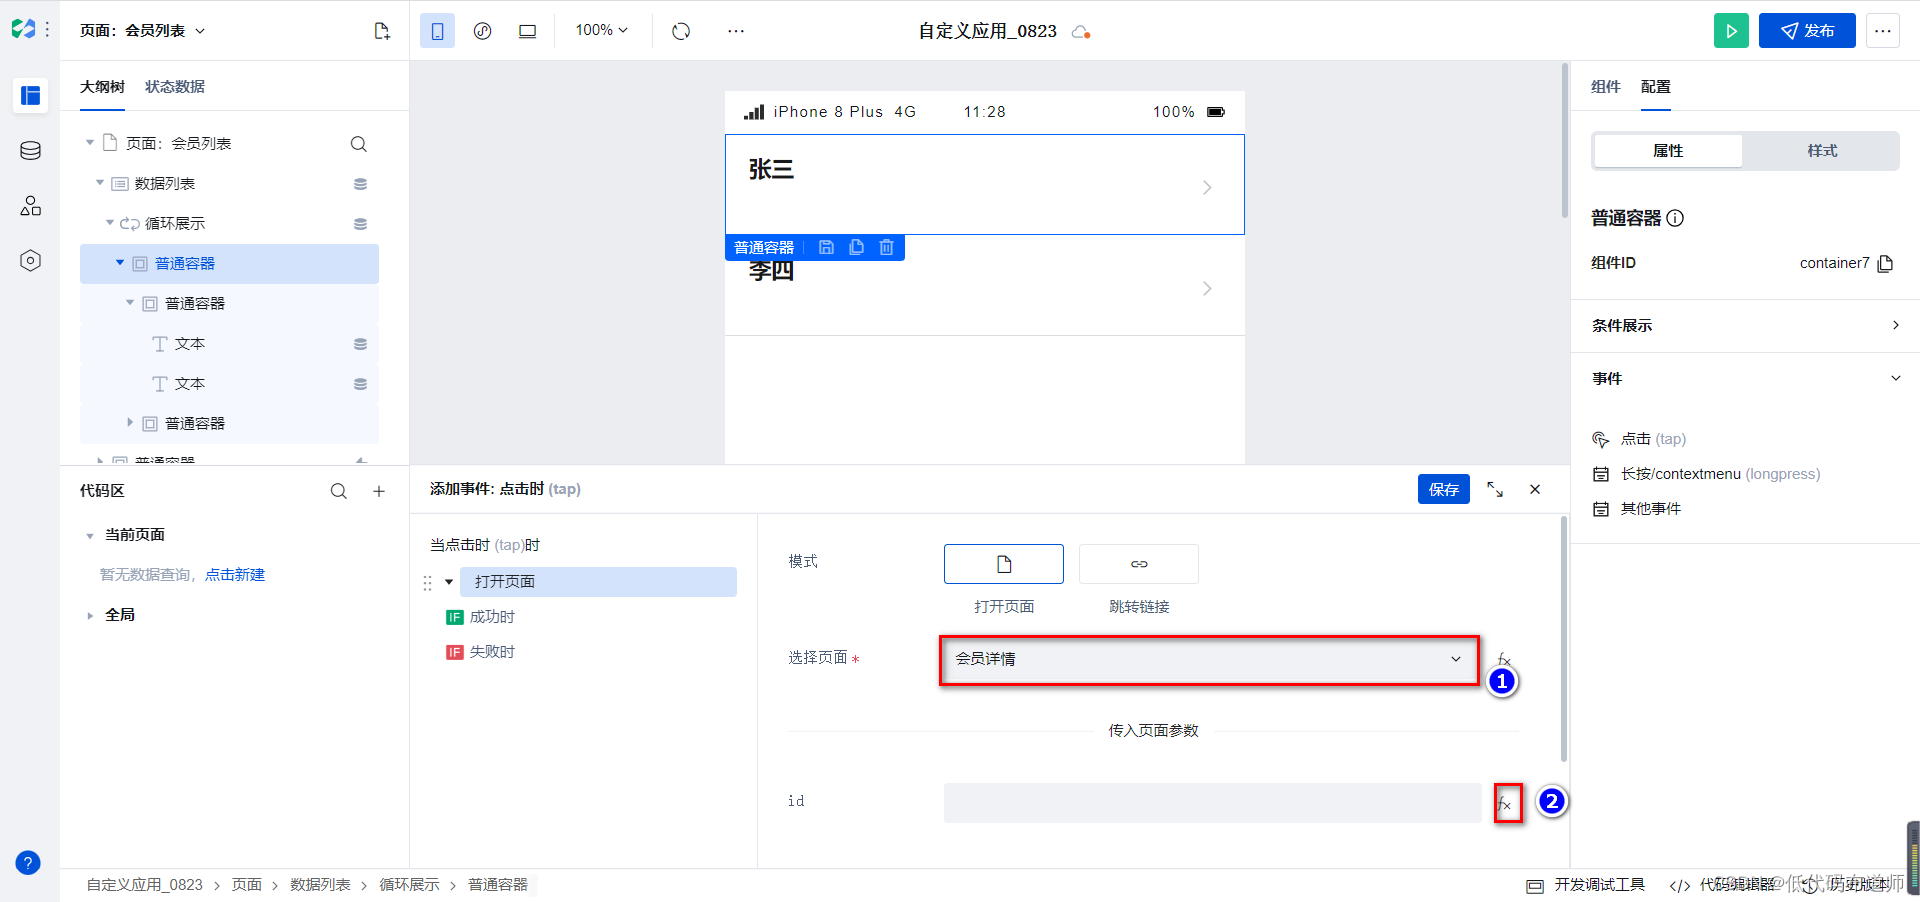Switch to the 状态数据 tab
Screen dimensions: 1920x902
pyautogui.click(x=175, y=87)
